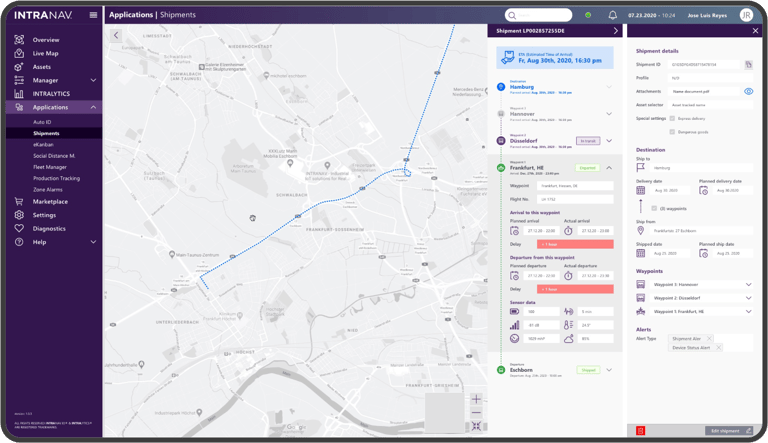The width and height of the screenshot is (768, 443).
Task: Fit map to view icon
Action: pos(476,426)
